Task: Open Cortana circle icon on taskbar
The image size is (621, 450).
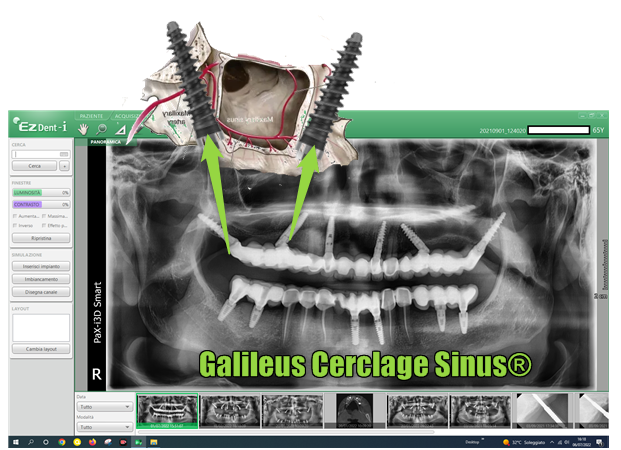Action: pos(46,442)
